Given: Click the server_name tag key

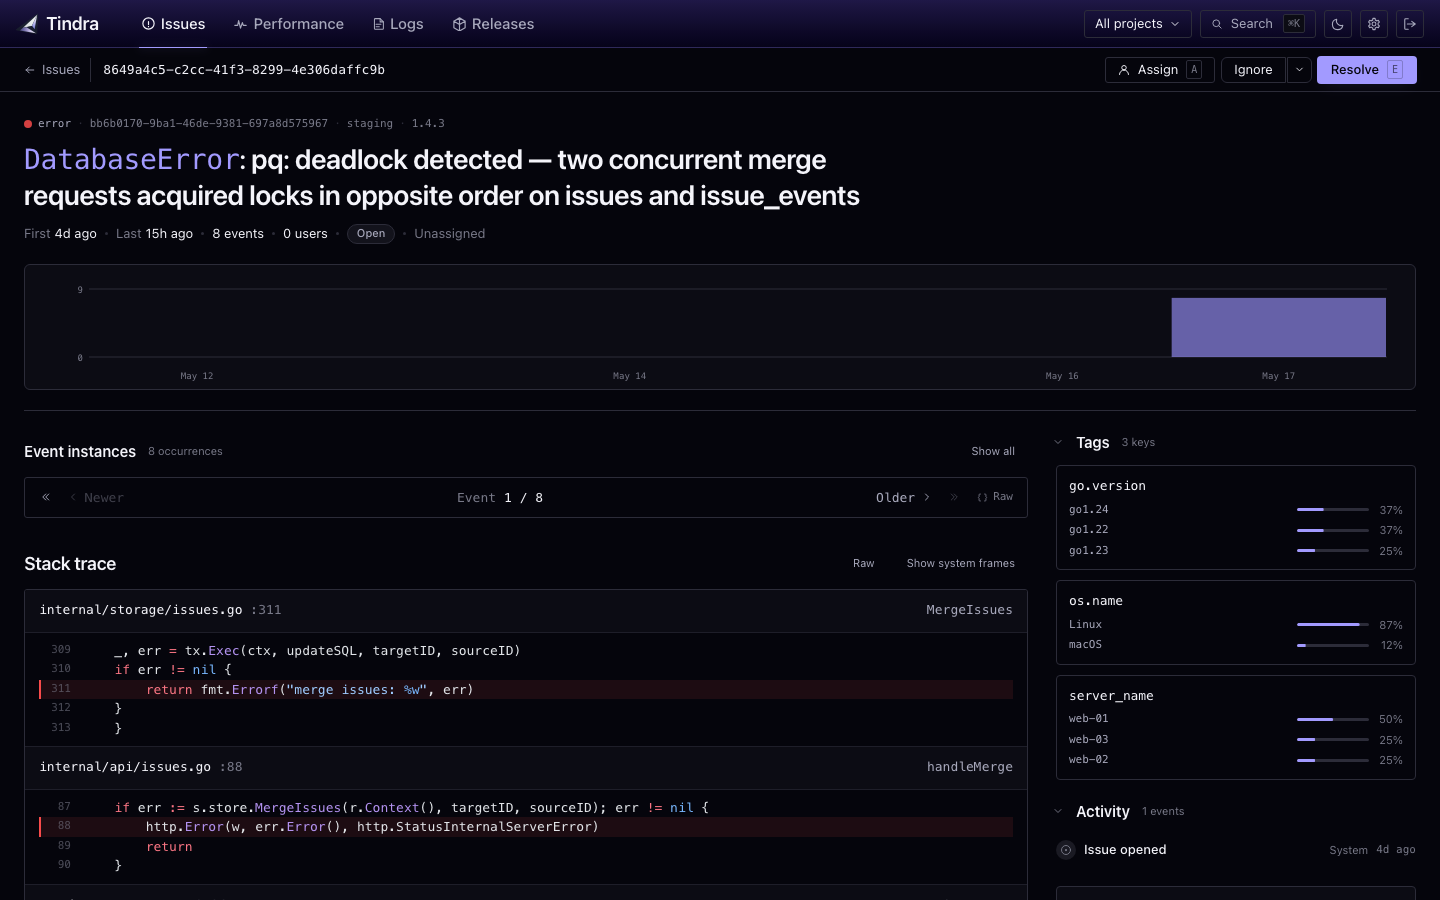Looking at the screenshot, I should tap(1111, 696).
